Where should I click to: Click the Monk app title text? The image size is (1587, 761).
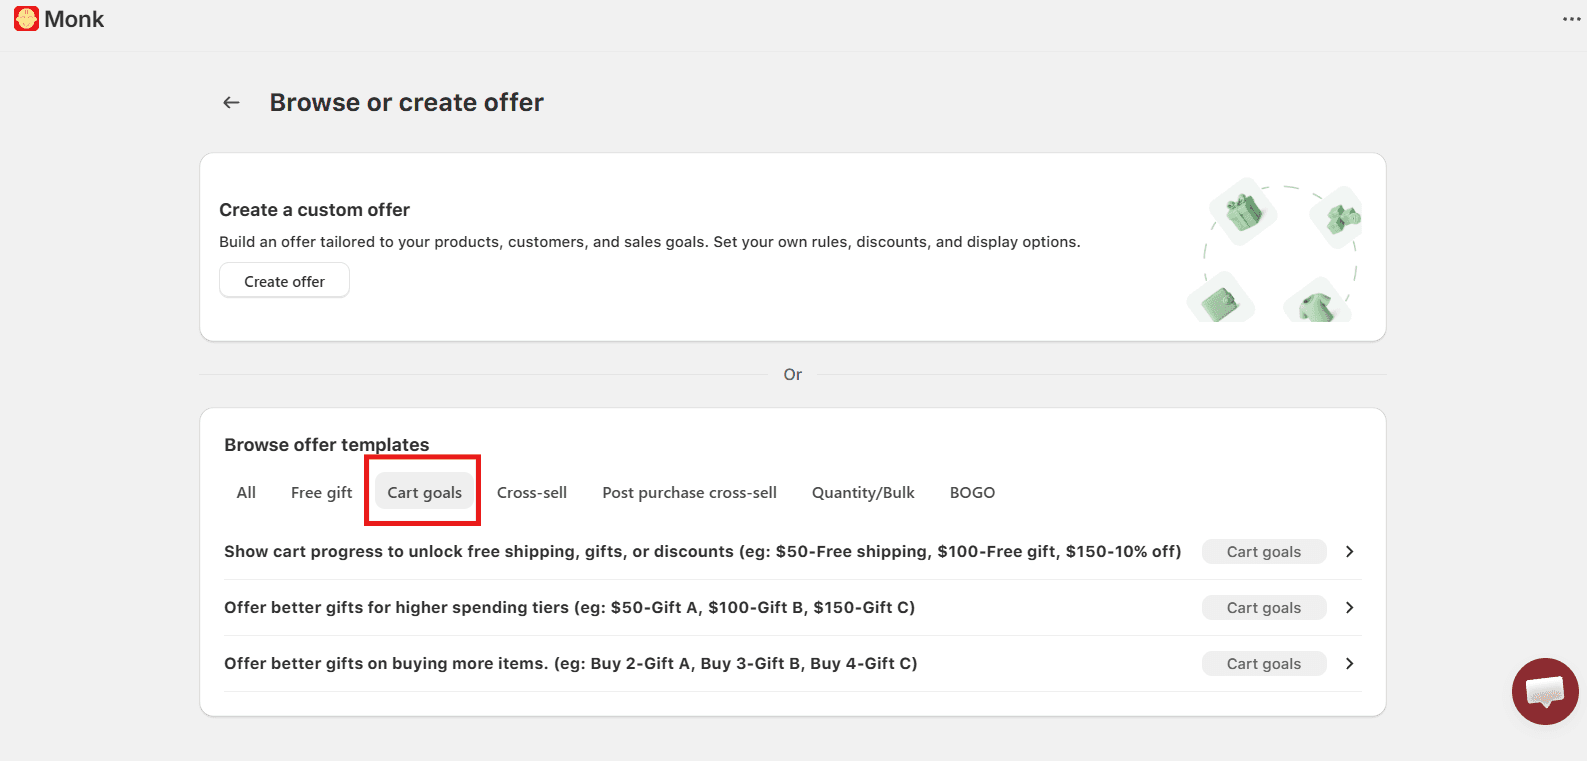pyautogui.click(x=74, y=19)
